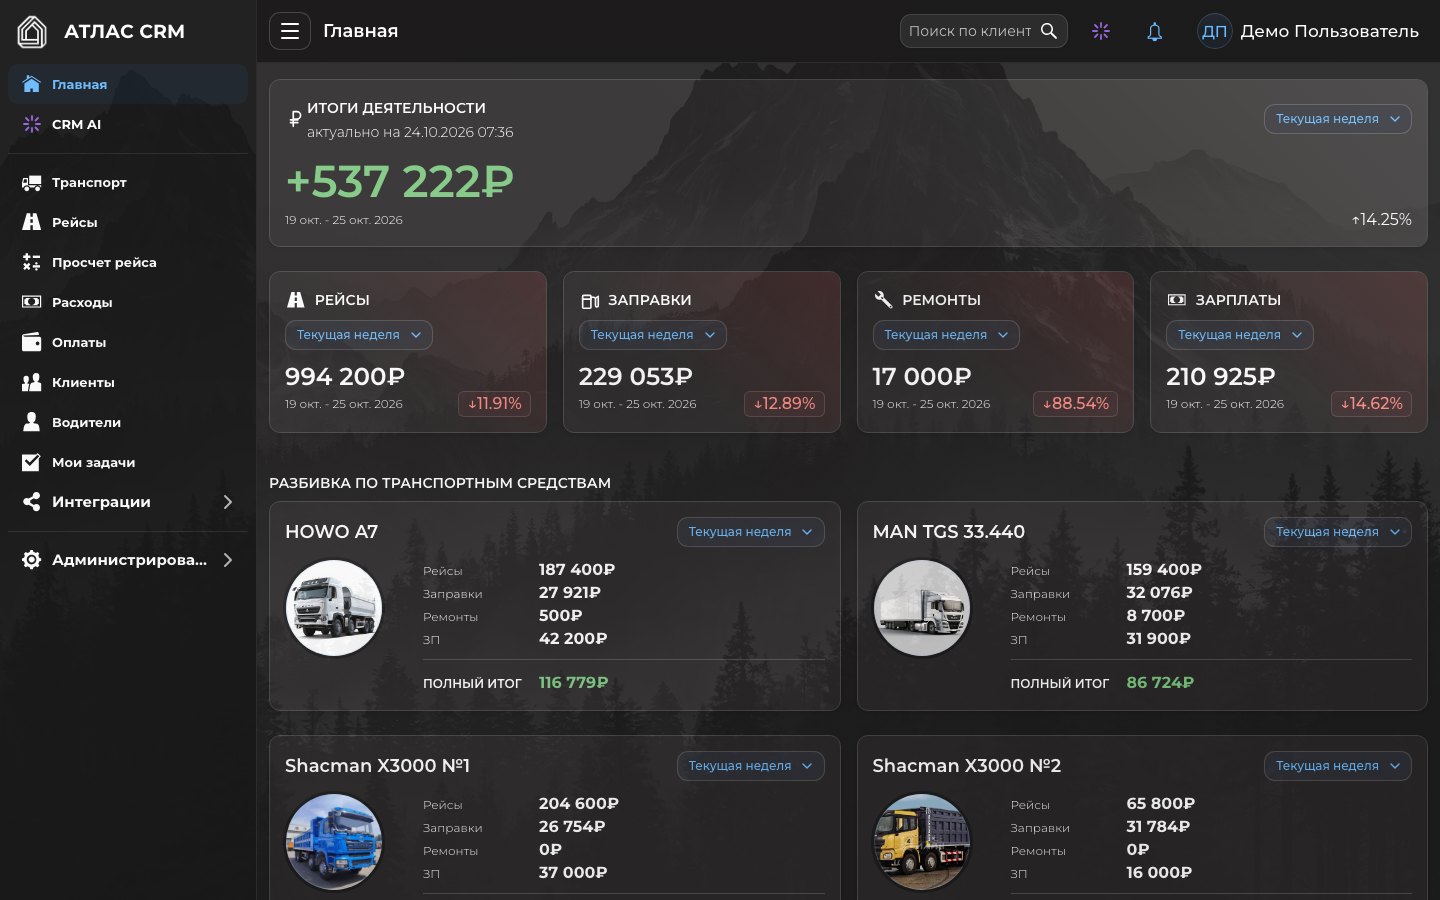
Task: Open notifications bell
Action: [x=1155, y=31]
